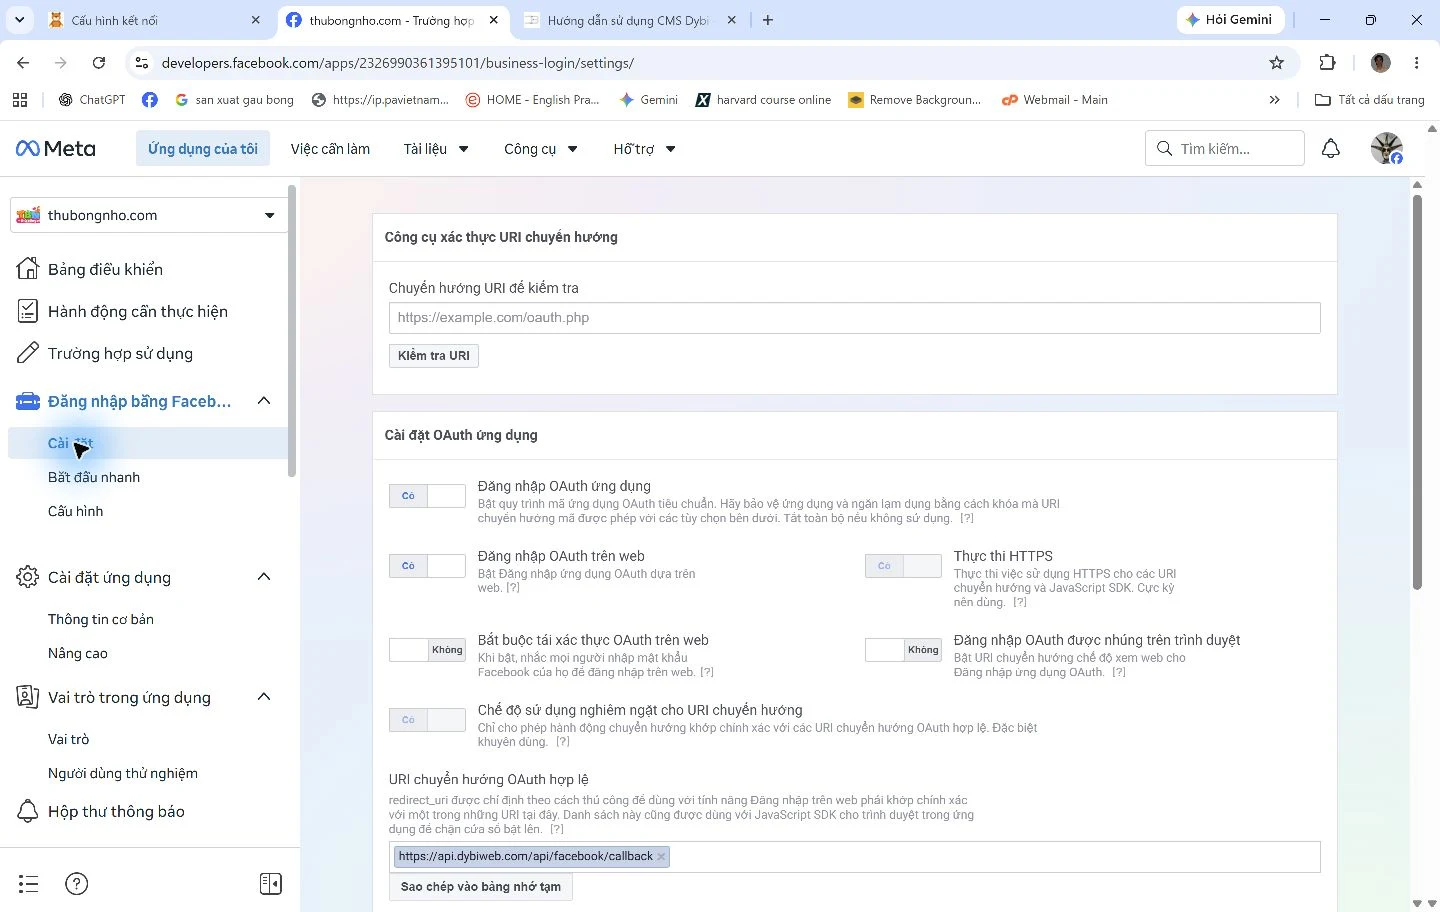Open the Tài liệu dropdown menu

436,149
